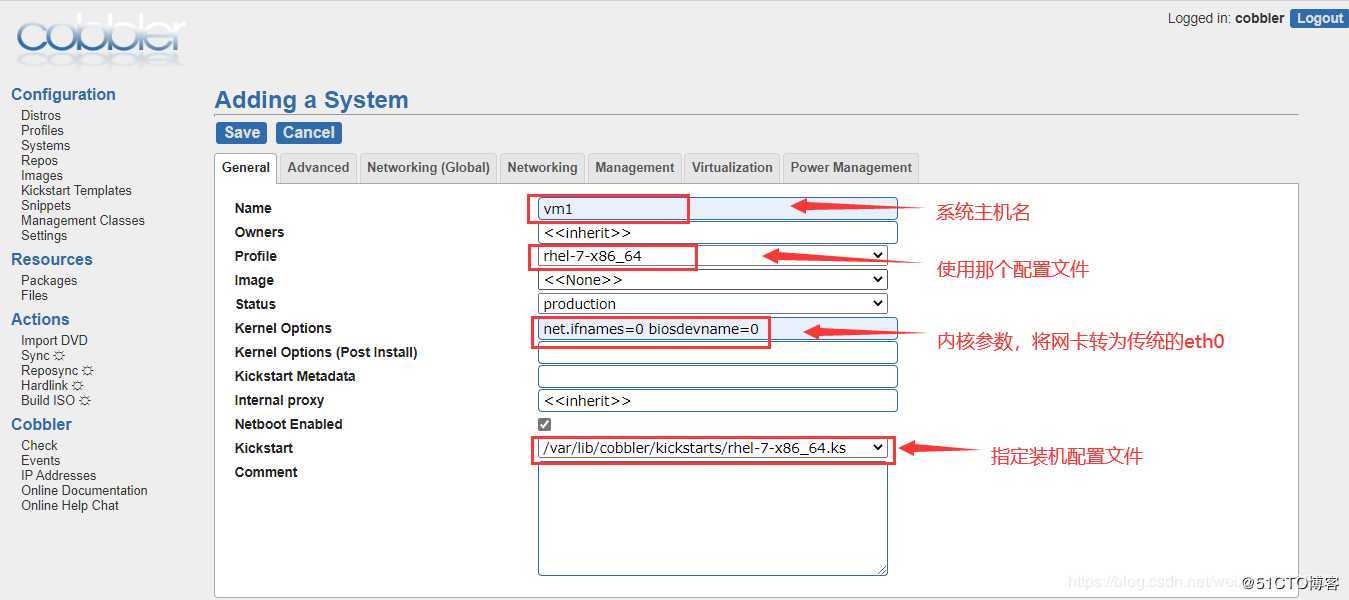Click the Owners input field
The width and height of the screenshot is (1349, 600).
point(718,233)
